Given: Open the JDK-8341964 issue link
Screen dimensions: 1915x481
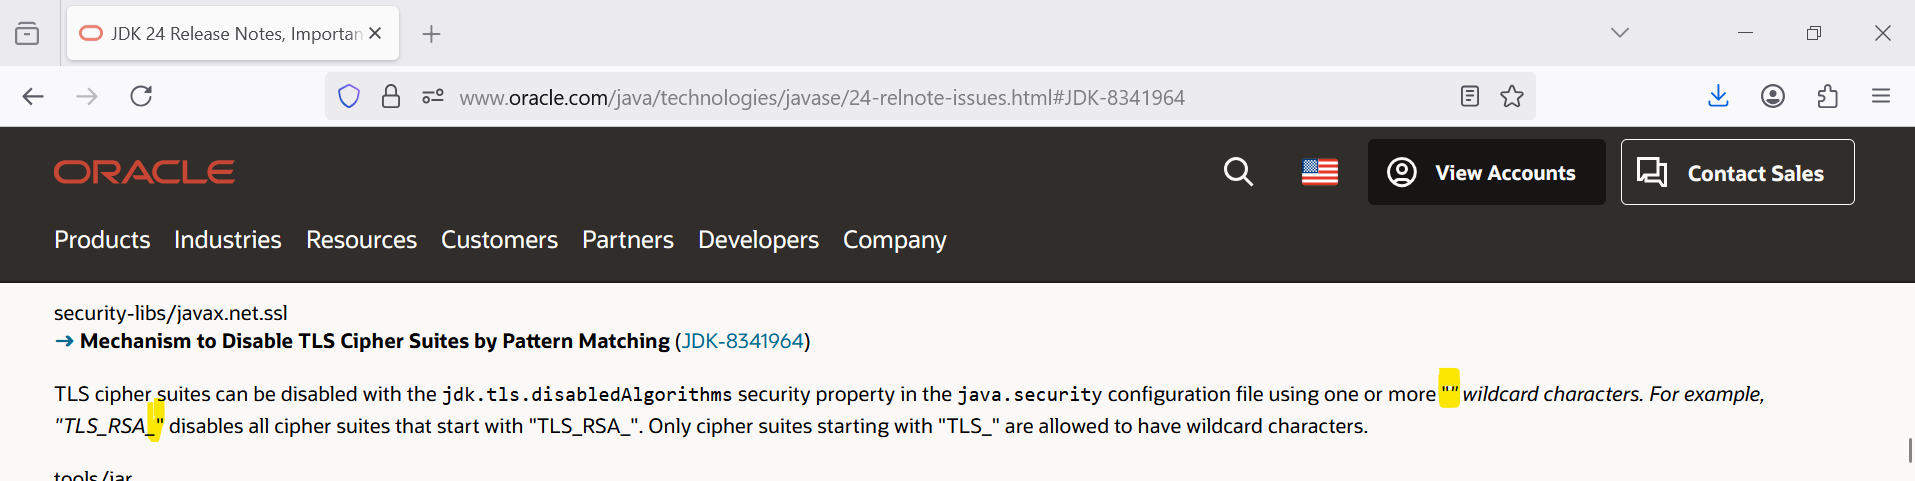Looking at the screenshot, I should pos(742,341).
